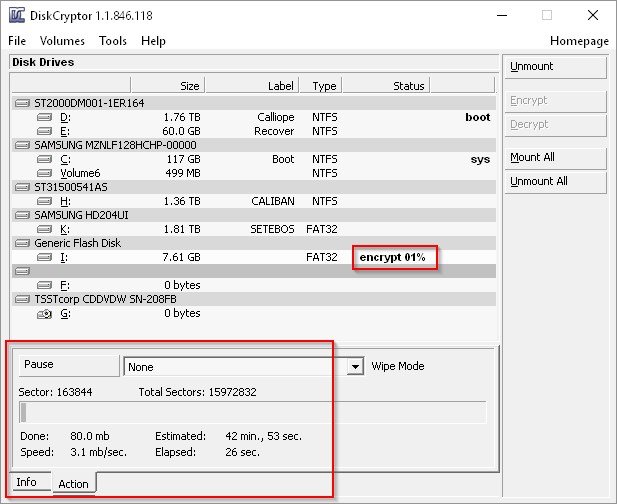This screenshot has width=617, height=504.
Task: Click the 1.76 TB size value
Action: (182, 117)
